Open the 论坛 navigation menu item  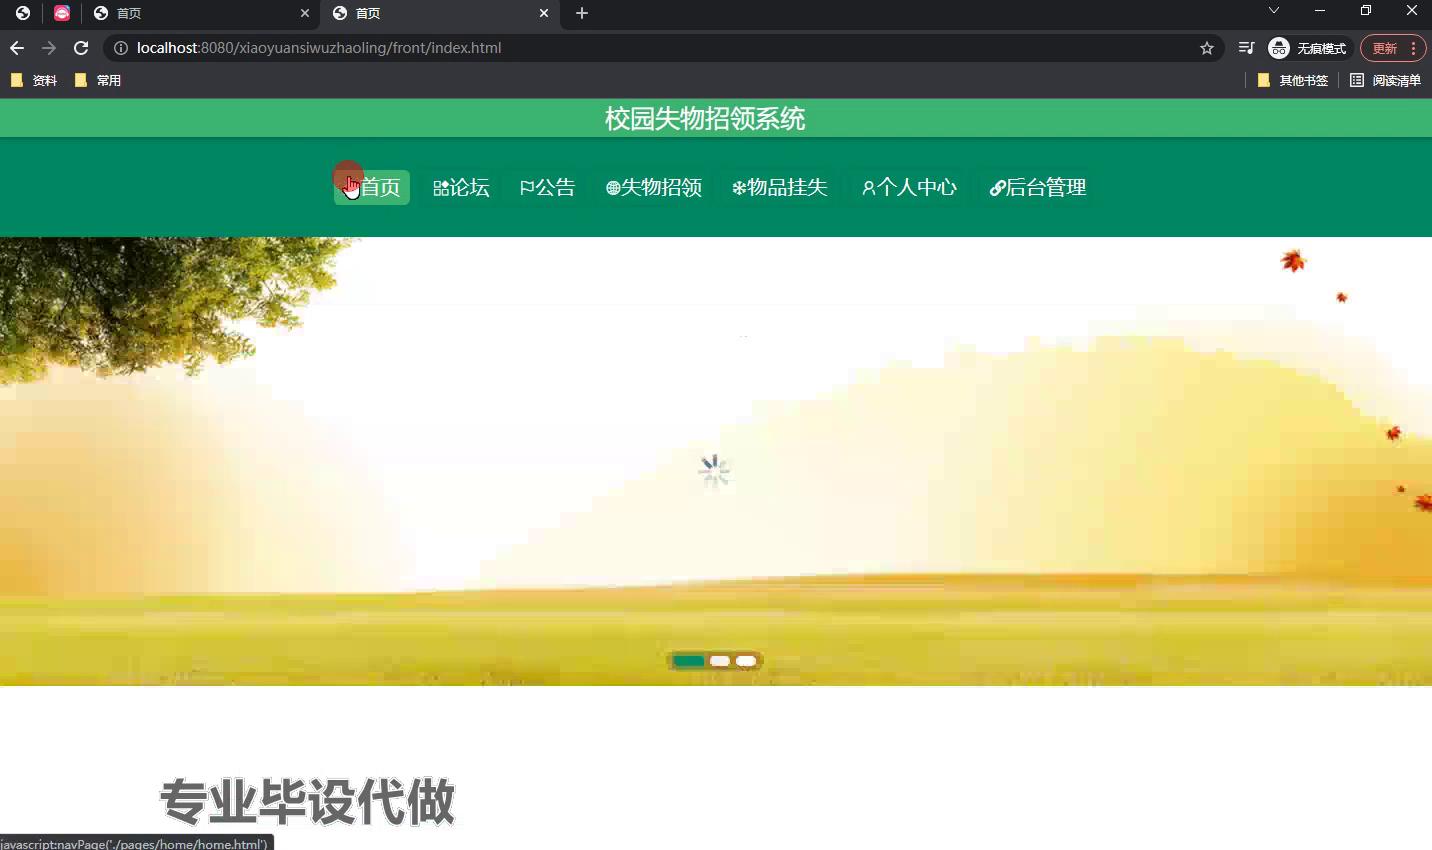tap(461, 188)
